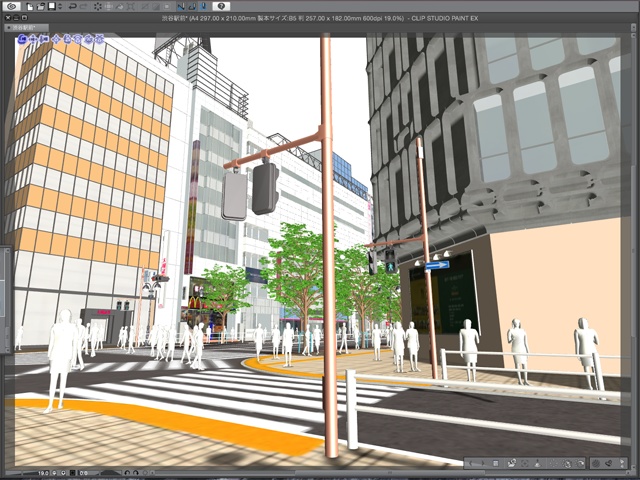The height and width of the screenshot is (480, 640).
Task: Select seventh blue object rotation manipulator icon
Action: tap(88, 39)
